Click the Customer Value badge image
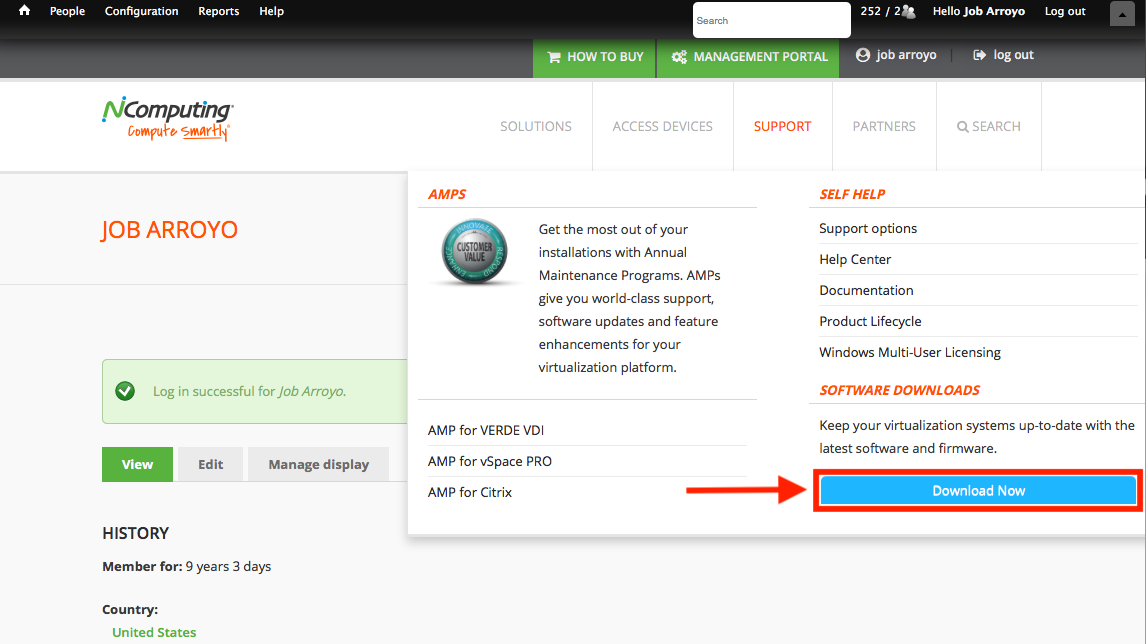Viewport: 1146px width, 644px height. click(474, 251)
